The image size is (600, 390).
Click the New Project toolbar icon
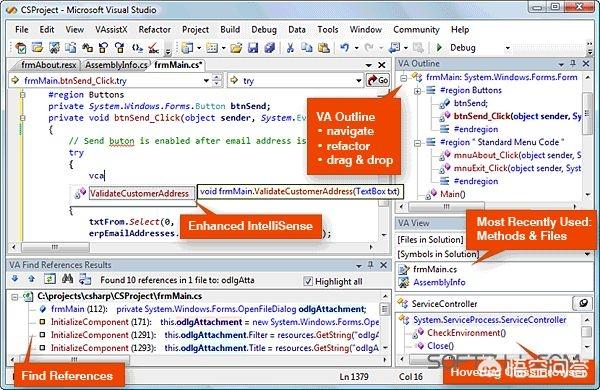[x=187, y=48]
